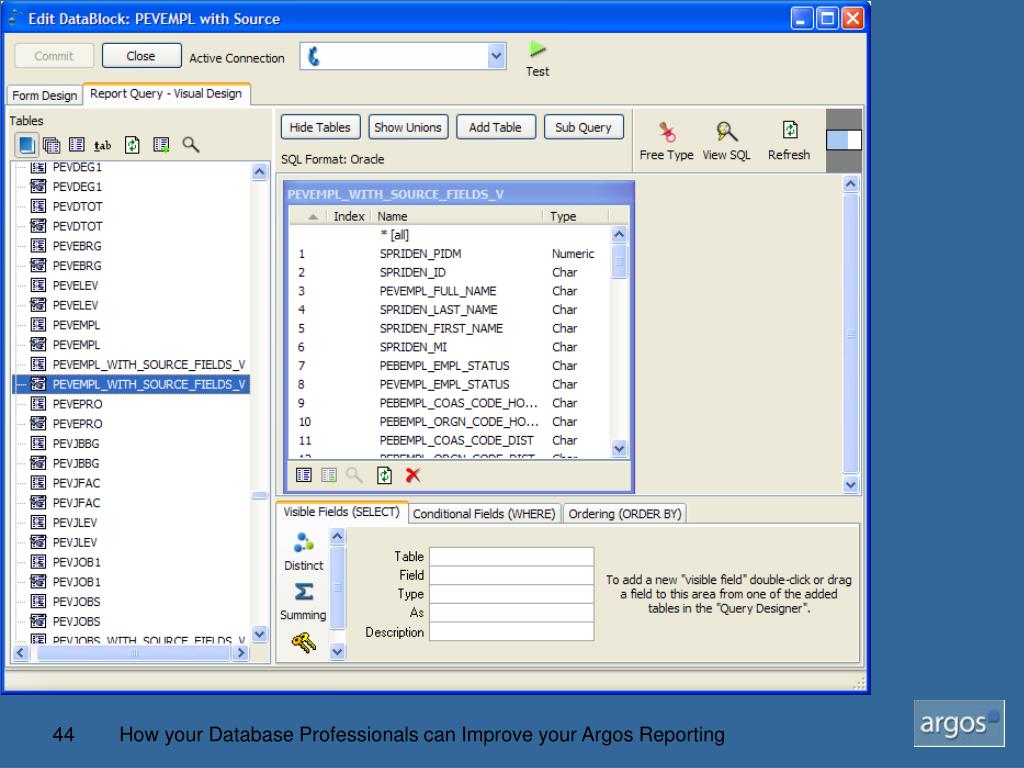
Task: Click the green Test arrow icon
Action: (537, 49)
